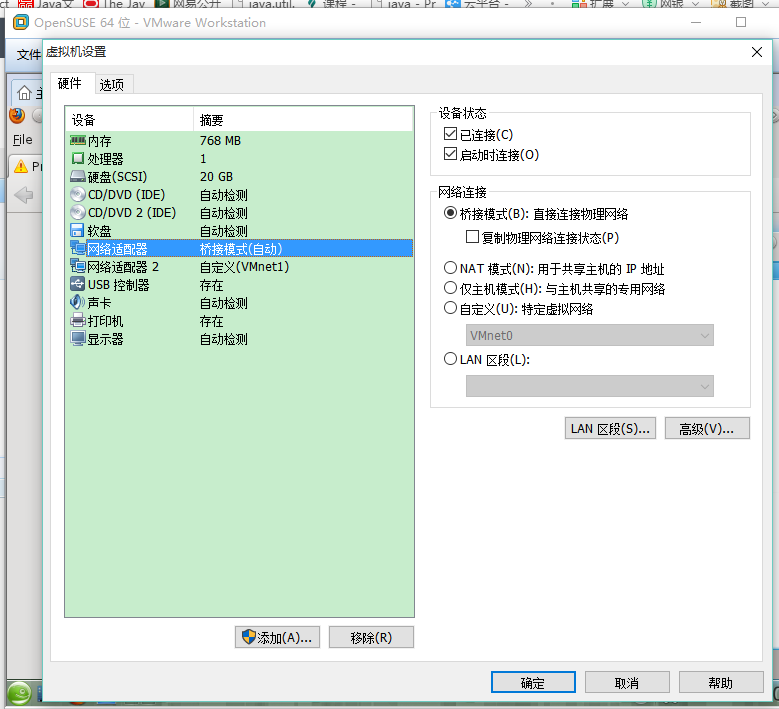Click the 摘要 summary column header
Screen dimensions: 779x709
click(303, 120)
